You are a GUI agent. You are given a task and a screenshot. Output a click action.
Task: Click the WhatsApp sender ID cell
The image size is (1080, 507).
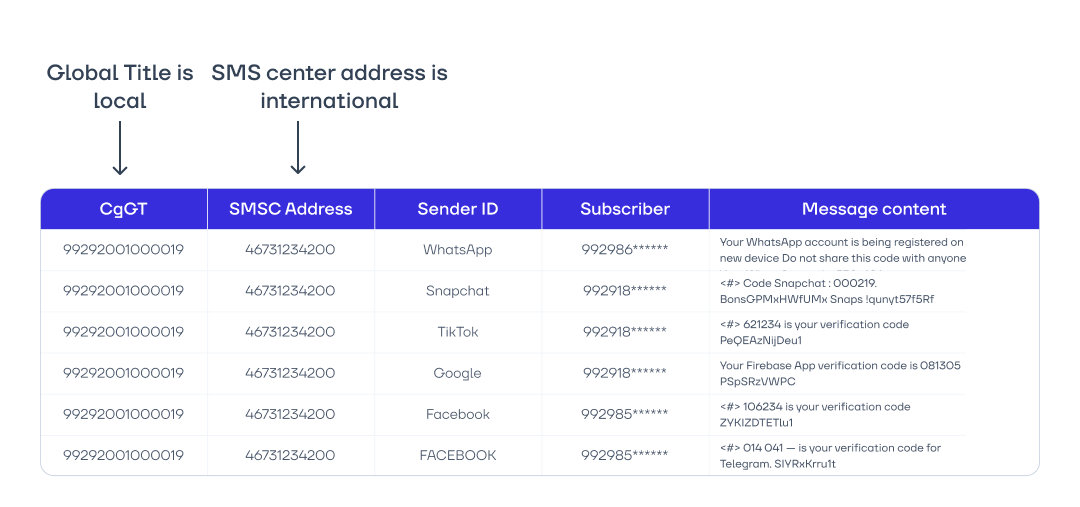(458, 250)
